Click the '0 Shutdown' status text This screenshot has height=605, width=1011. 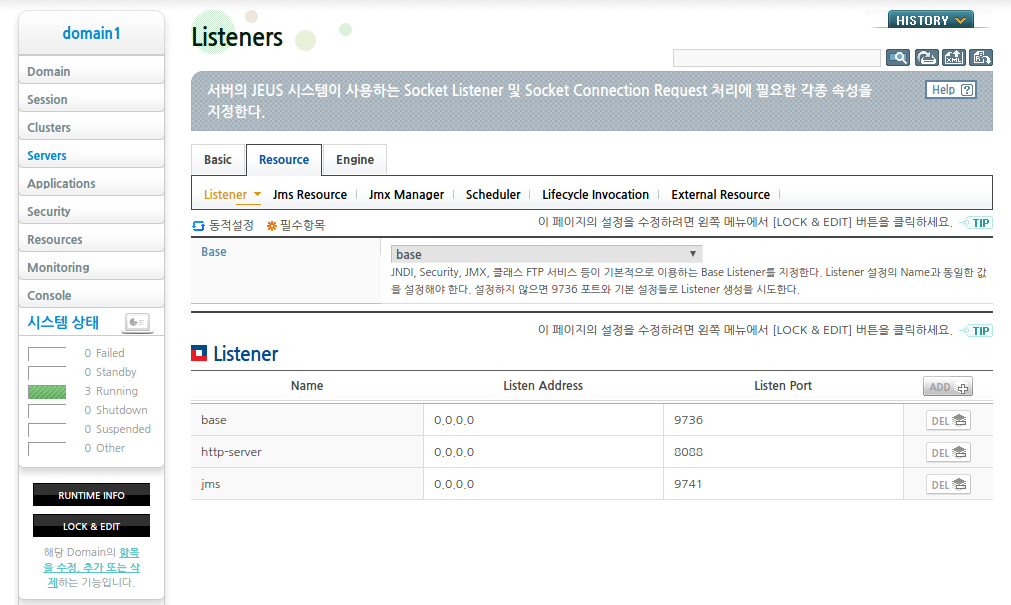coord(116,410)
